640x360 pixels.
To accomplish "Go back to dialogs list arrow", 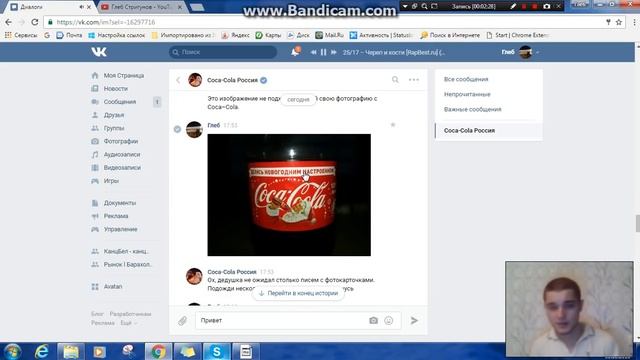I will pyautogui.click(x=178, y=80).
